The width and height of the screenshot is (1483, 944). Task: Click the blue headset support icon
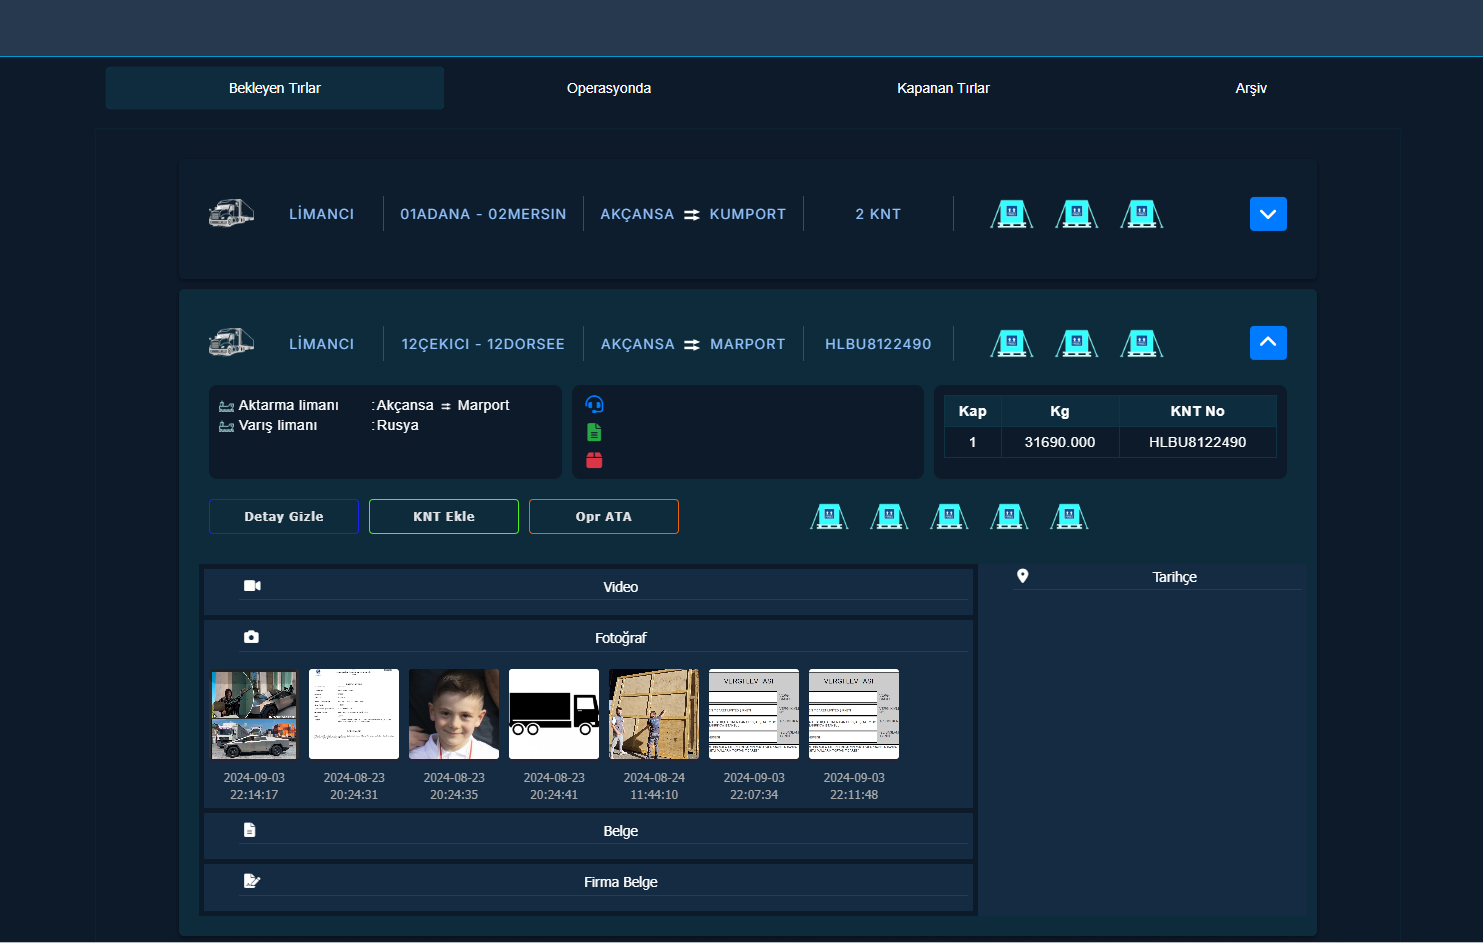pos(594,405)
